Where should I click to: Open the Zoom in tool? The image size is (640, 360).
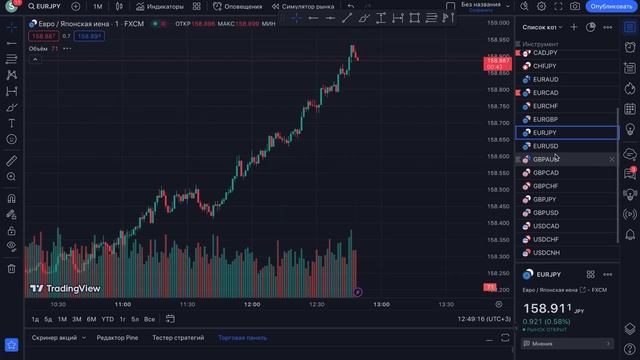coord(11,177)
